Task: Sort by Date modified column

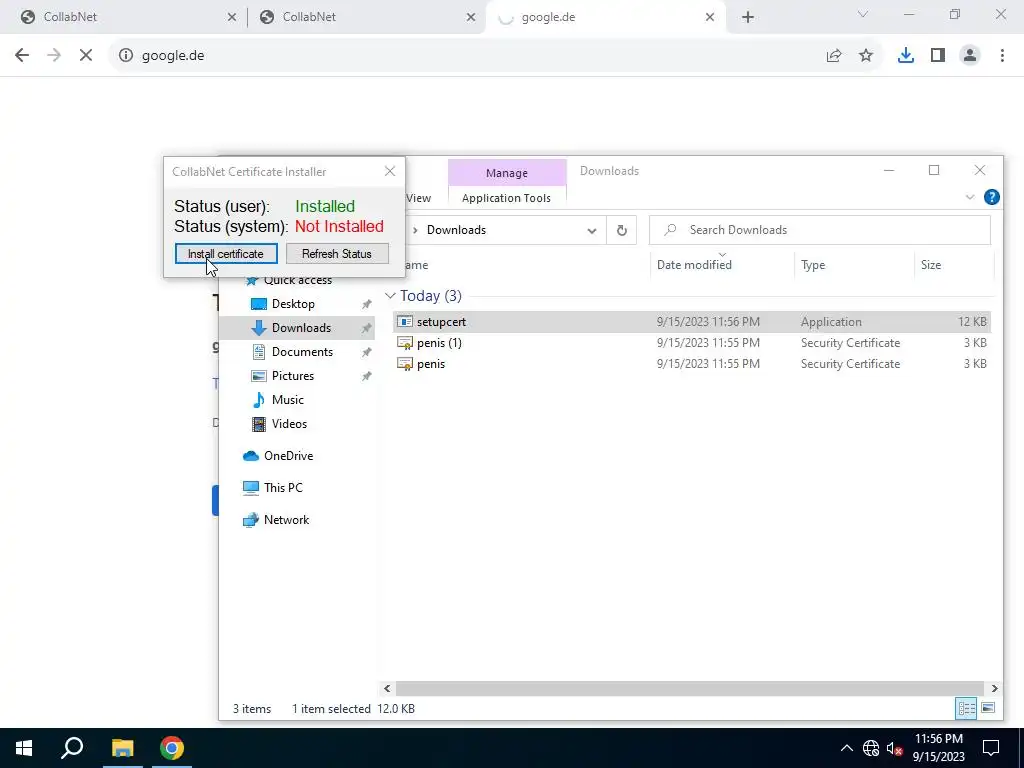Action: point(722,264)
